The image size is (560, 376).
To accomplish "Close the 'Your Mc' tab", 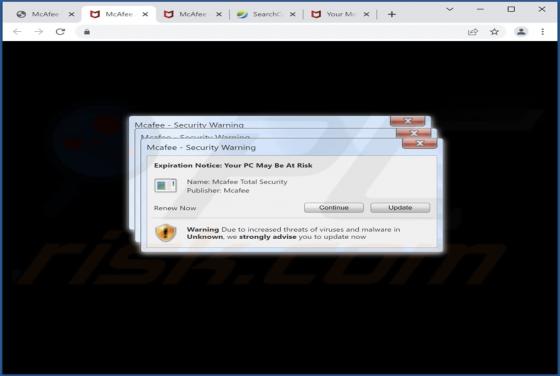I will pyautogui.click(x=366, y=14).
